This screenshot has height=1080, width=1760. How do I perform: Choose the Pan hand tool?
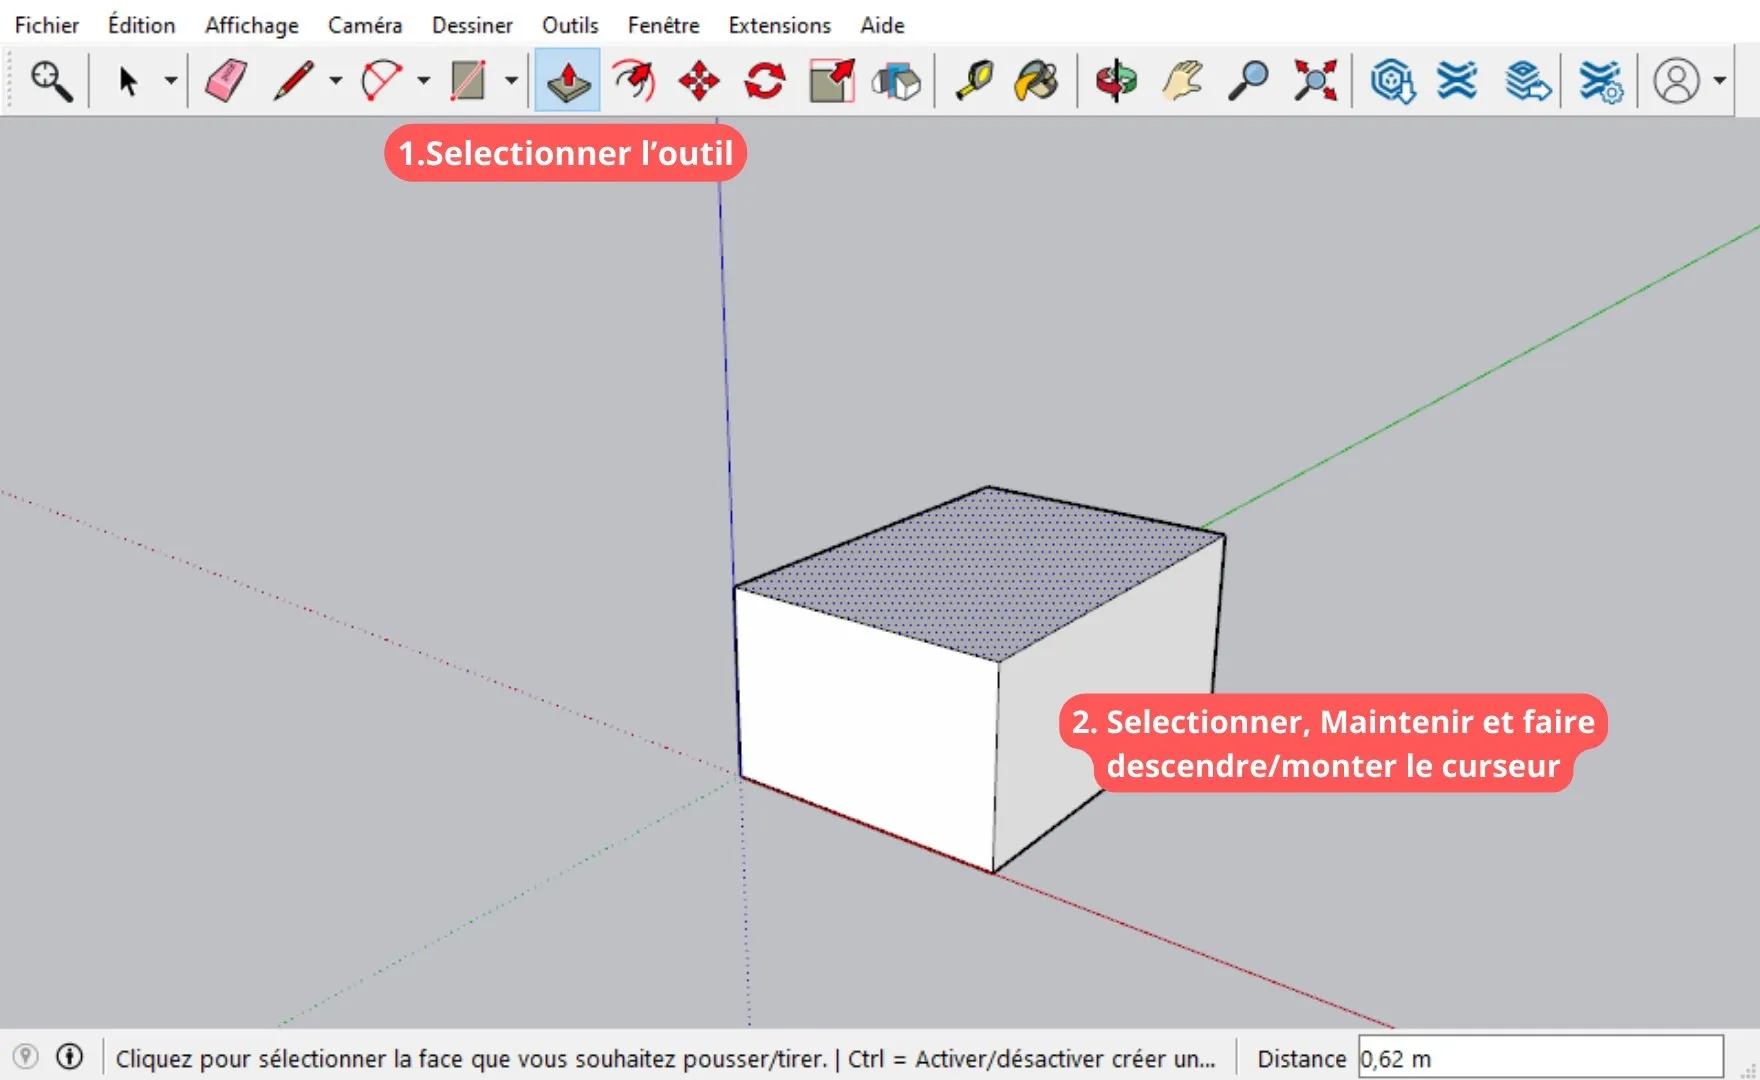(x=1182, y=81)
